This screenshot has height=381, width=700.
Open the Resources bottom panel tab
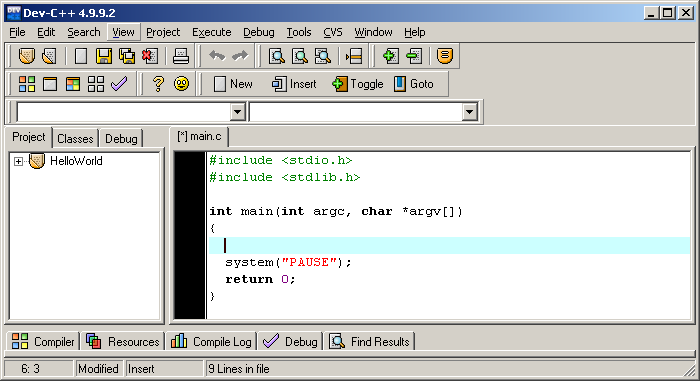[123, 342]
